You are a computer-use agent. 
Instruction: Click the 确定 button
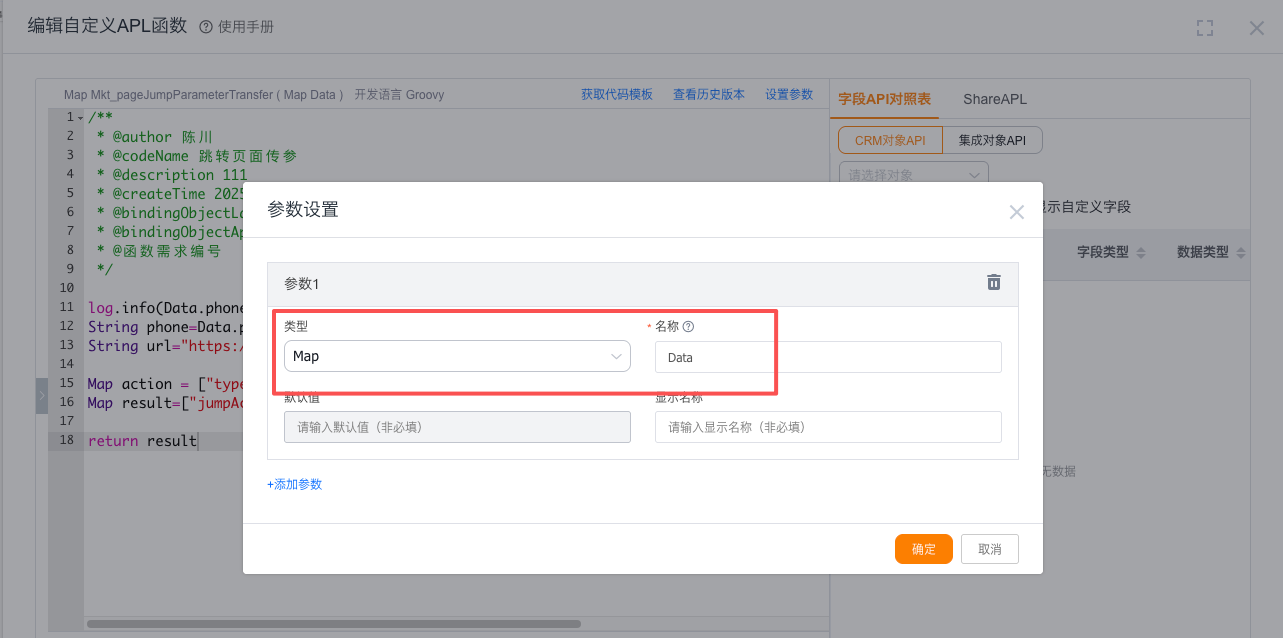coord(923,549)
